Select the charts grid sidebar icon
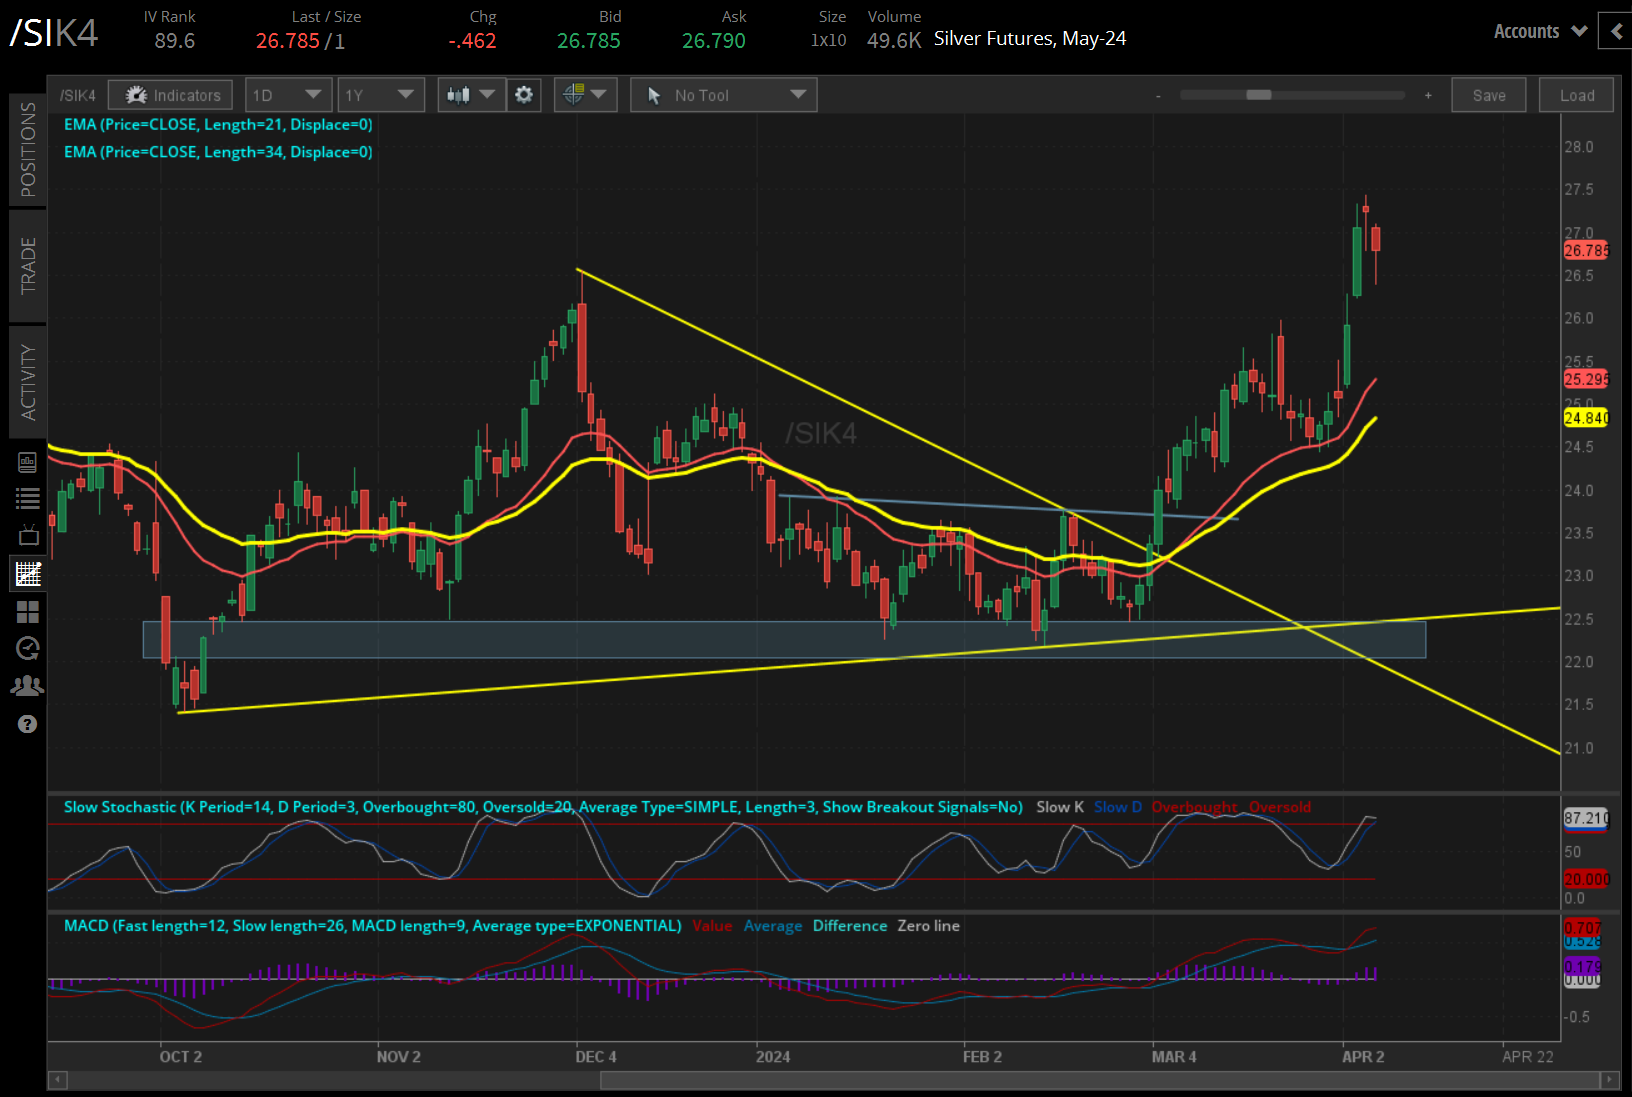 (x=28, y=573)
